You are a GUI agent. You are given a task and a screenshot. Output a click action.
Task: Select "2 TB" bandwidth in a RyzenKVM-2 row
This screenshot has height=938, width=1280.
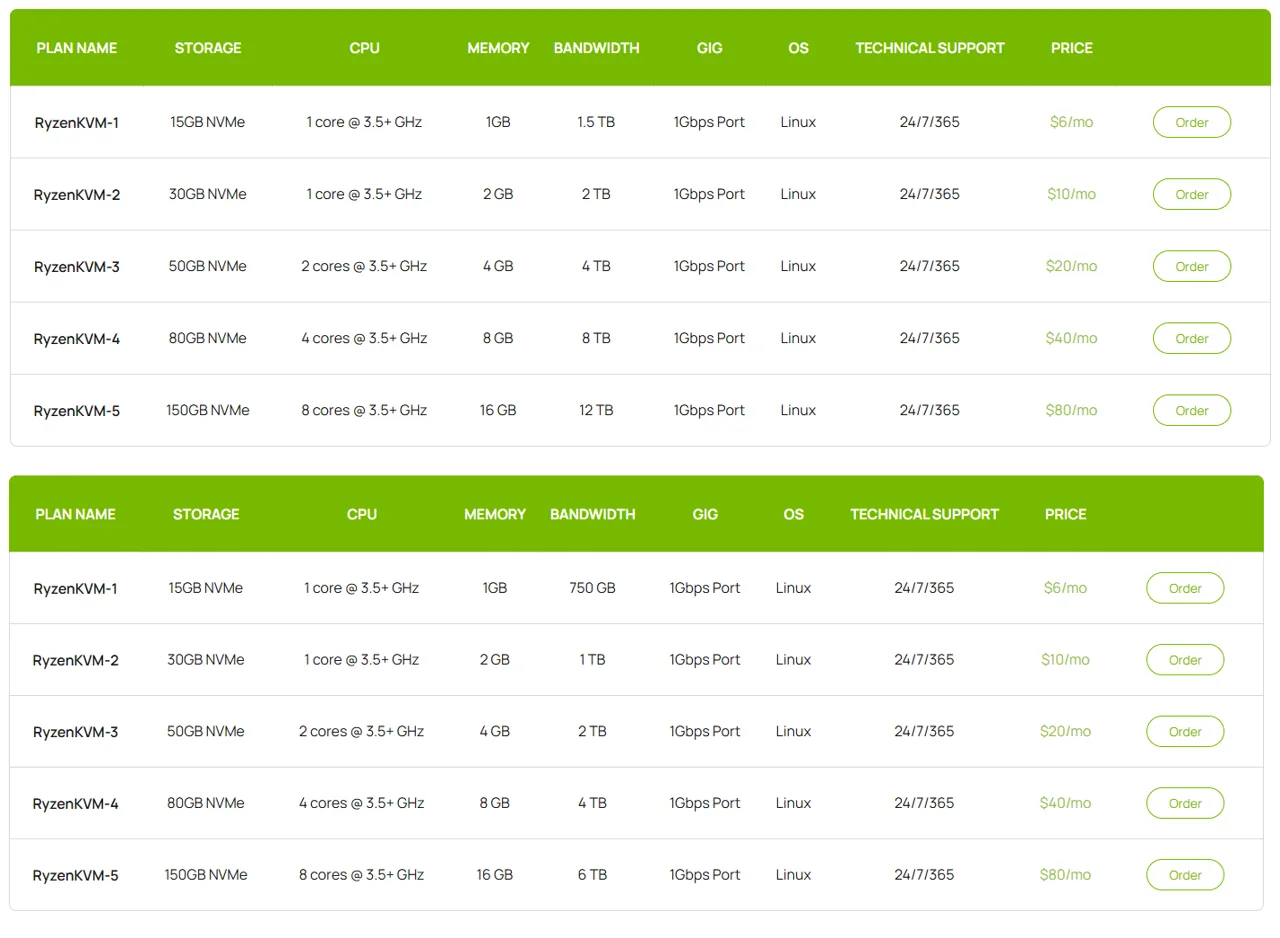point(596,194)
